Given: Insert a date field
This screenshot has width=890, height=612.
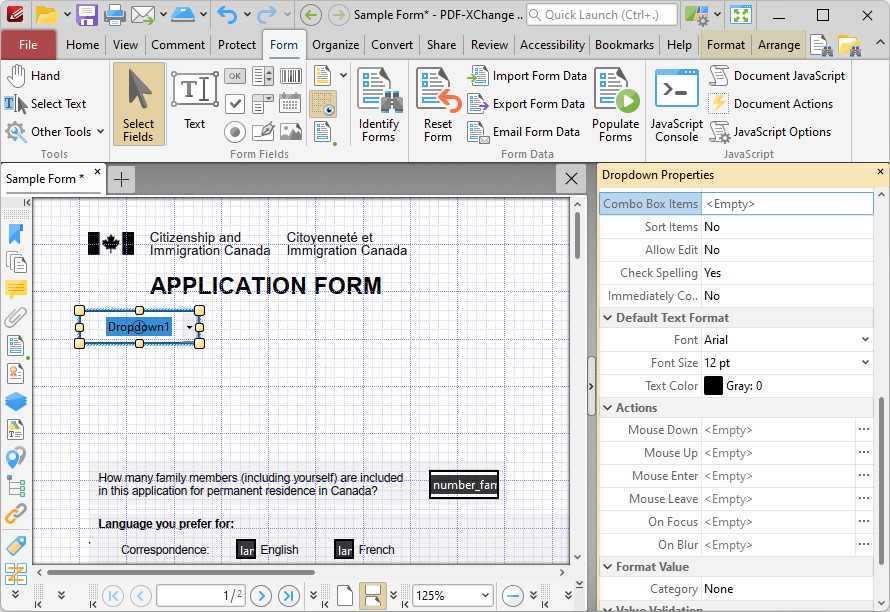Looking at the screenshot, I should point(291,104).
